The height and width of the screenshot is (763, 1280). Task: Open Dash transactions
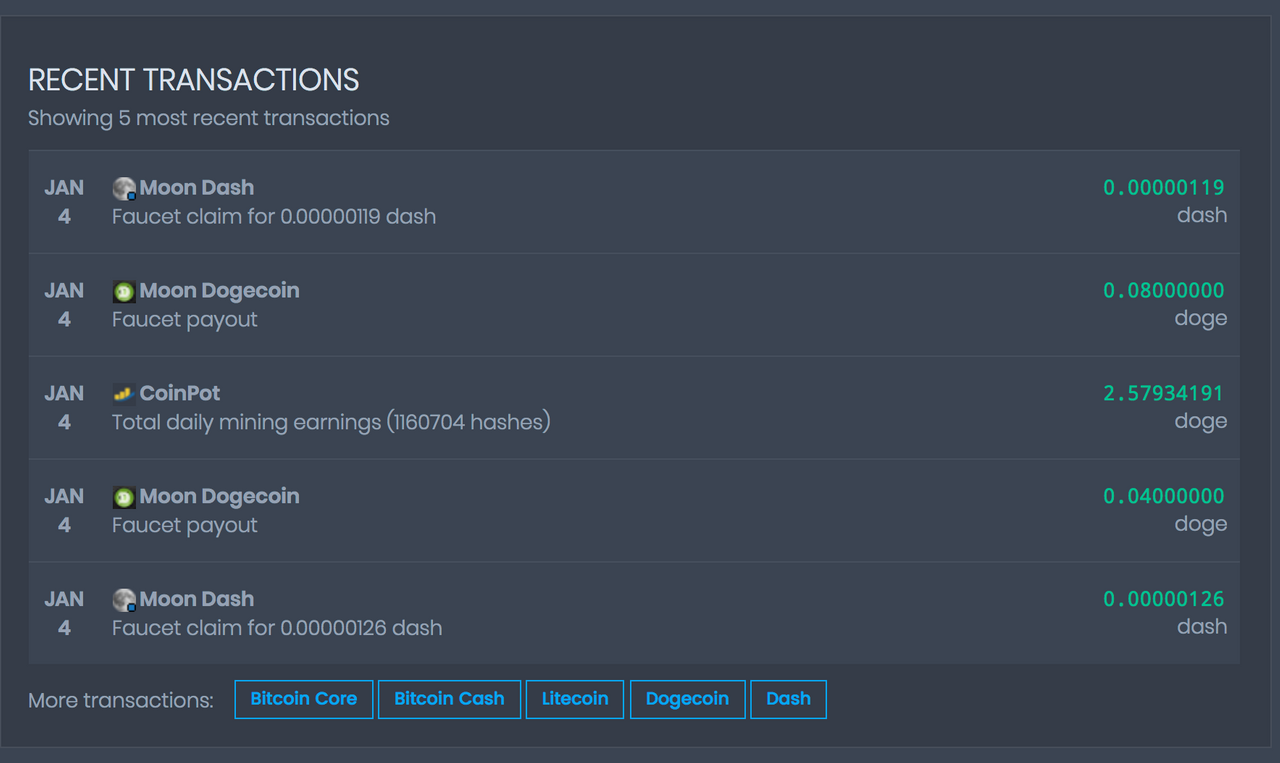point(788,699)
